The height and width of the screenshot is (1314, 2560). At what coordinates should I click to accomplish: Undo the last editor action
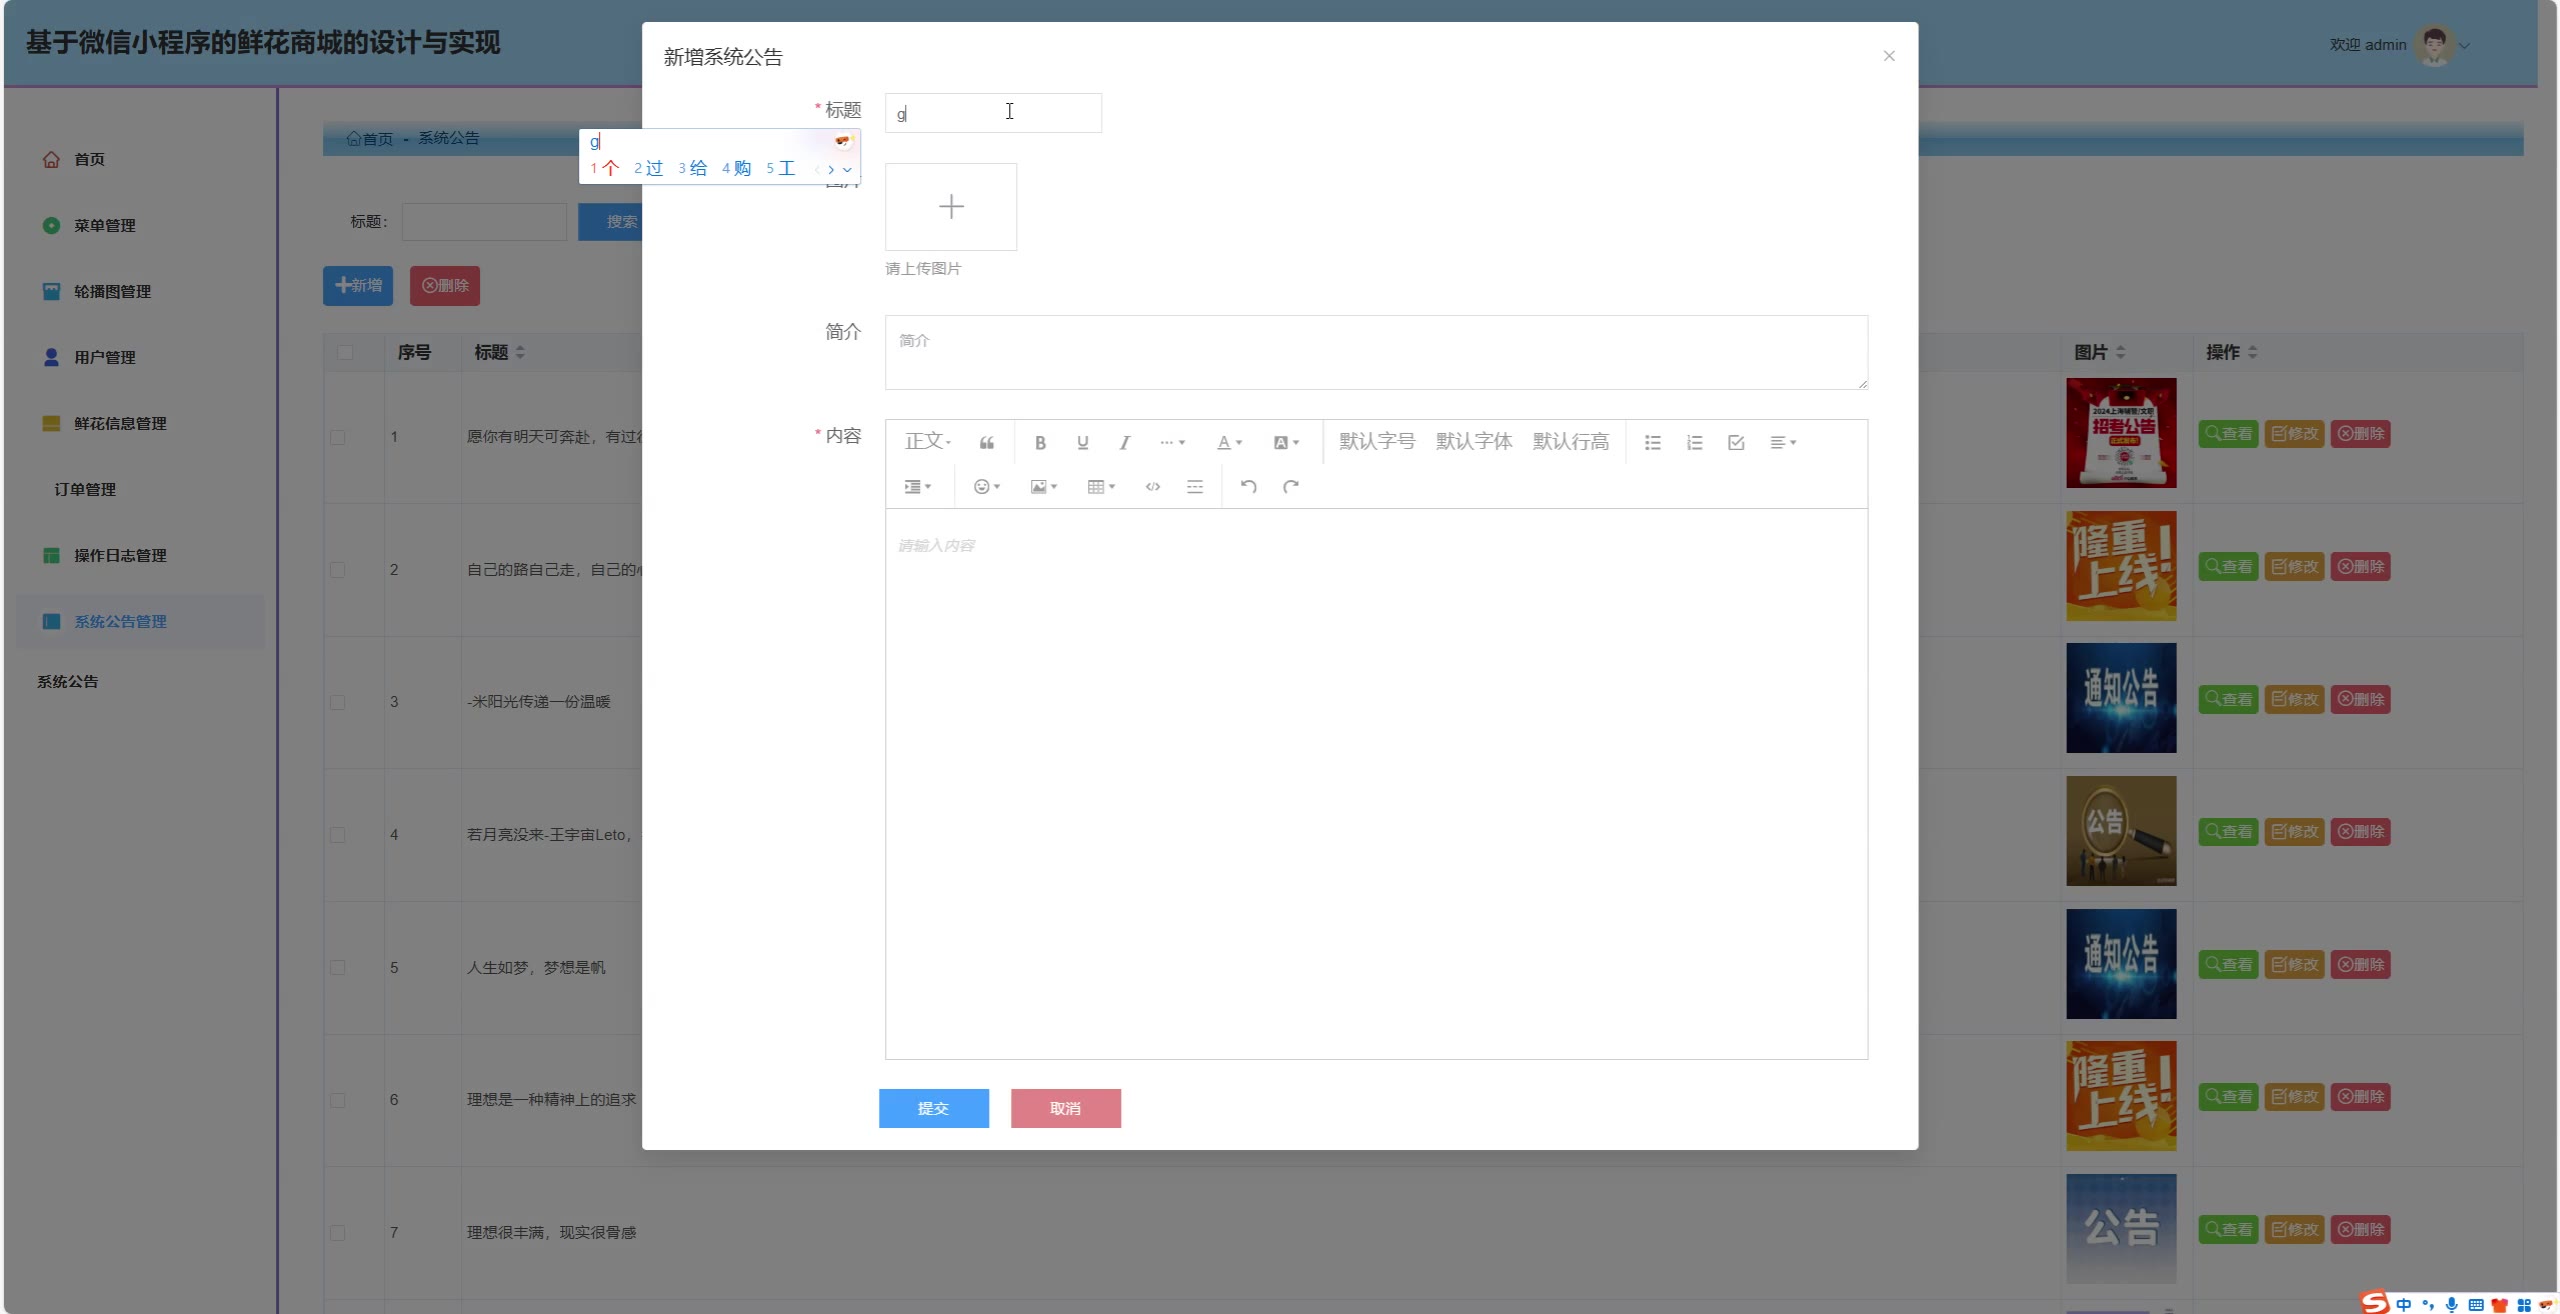(x=1248, y=486)
